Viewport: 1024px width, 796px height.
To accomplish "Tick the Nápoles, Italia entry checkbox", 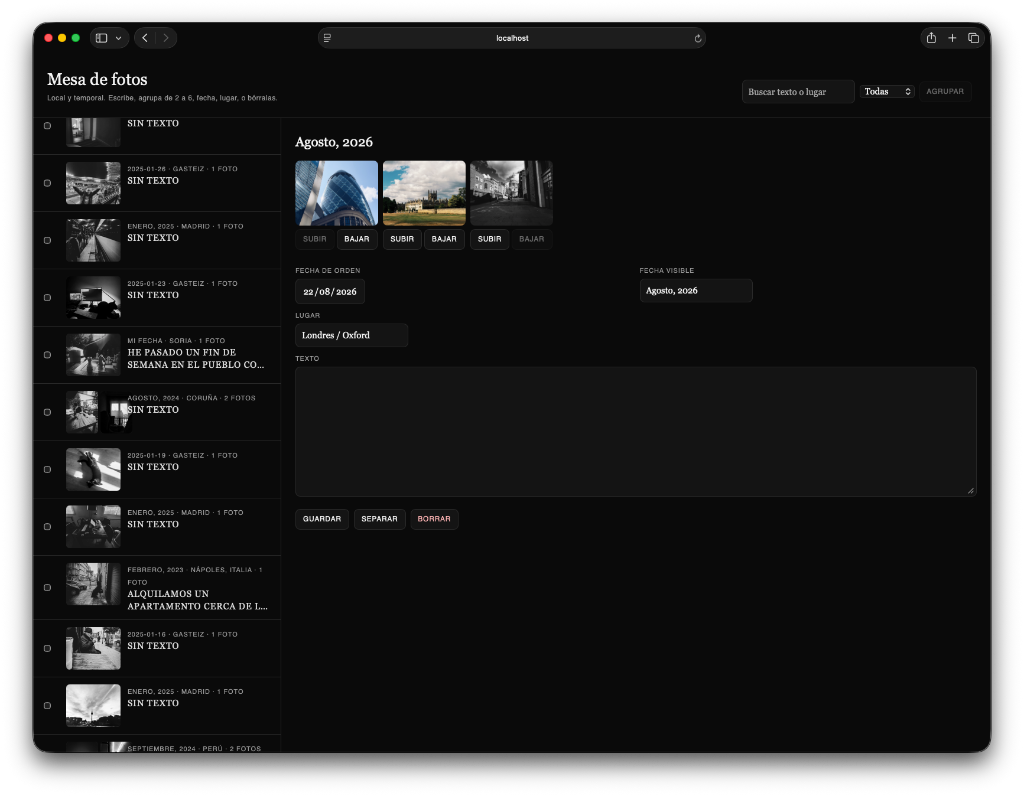I will (47, 588).
